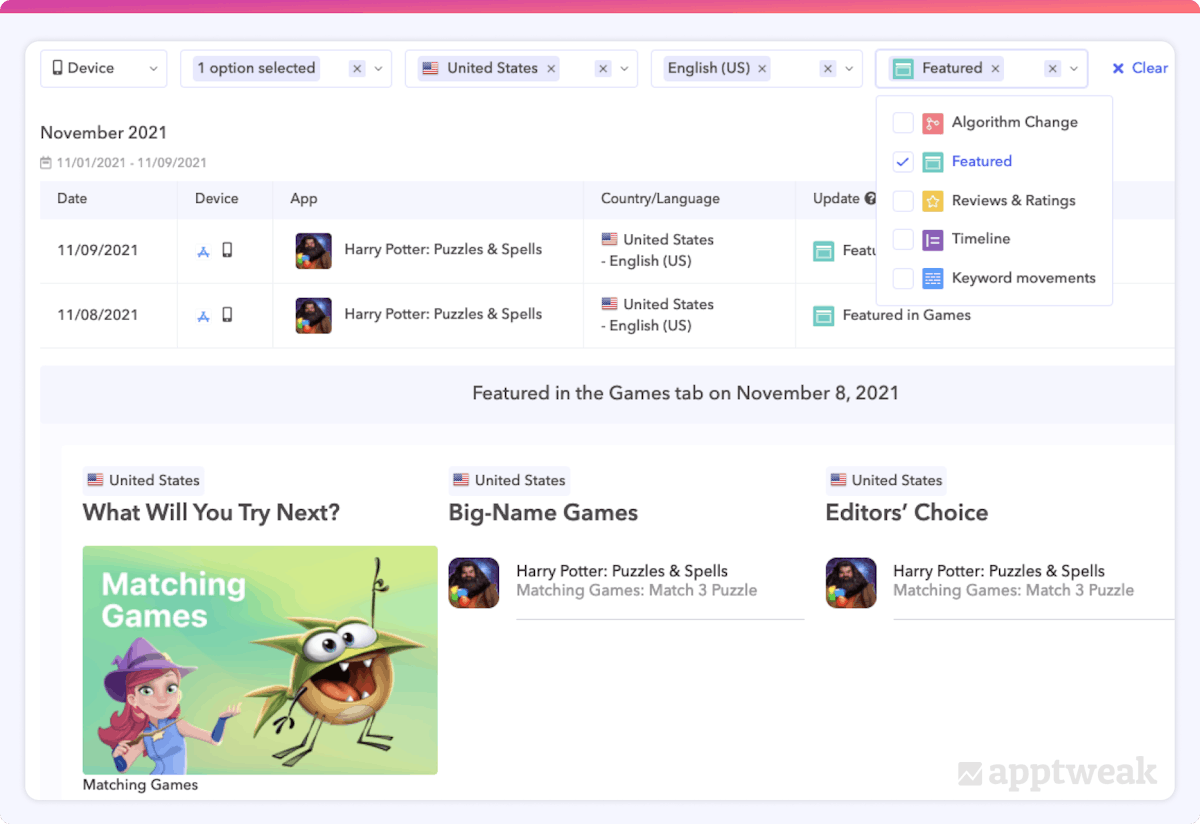
Task: Select Reviews & Ratings from the list
Action: (x=1013, y=201)
